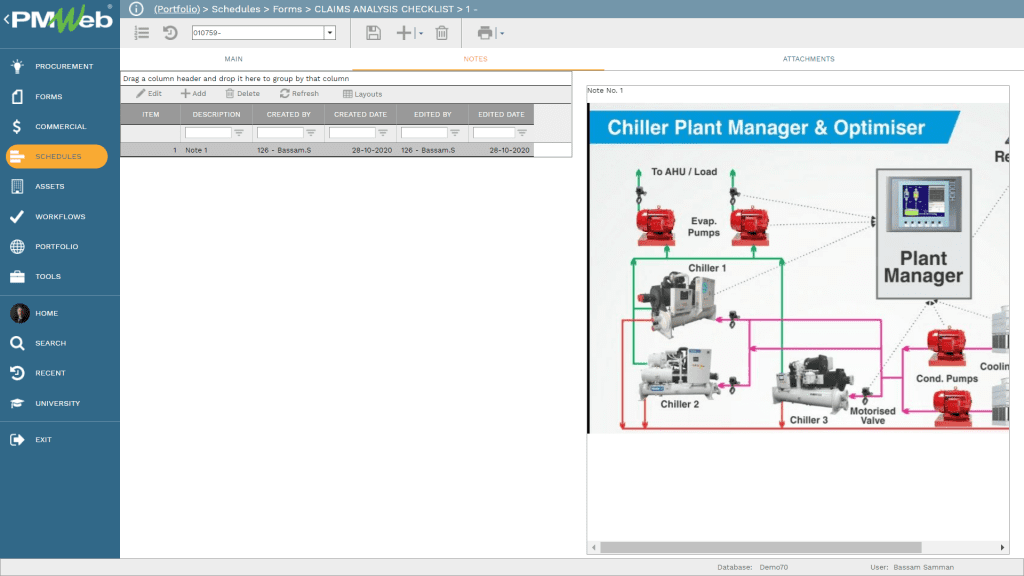Open the Edited By column filter menu
The width and height of the screenshot is (1024, 576).
[455, 133]
